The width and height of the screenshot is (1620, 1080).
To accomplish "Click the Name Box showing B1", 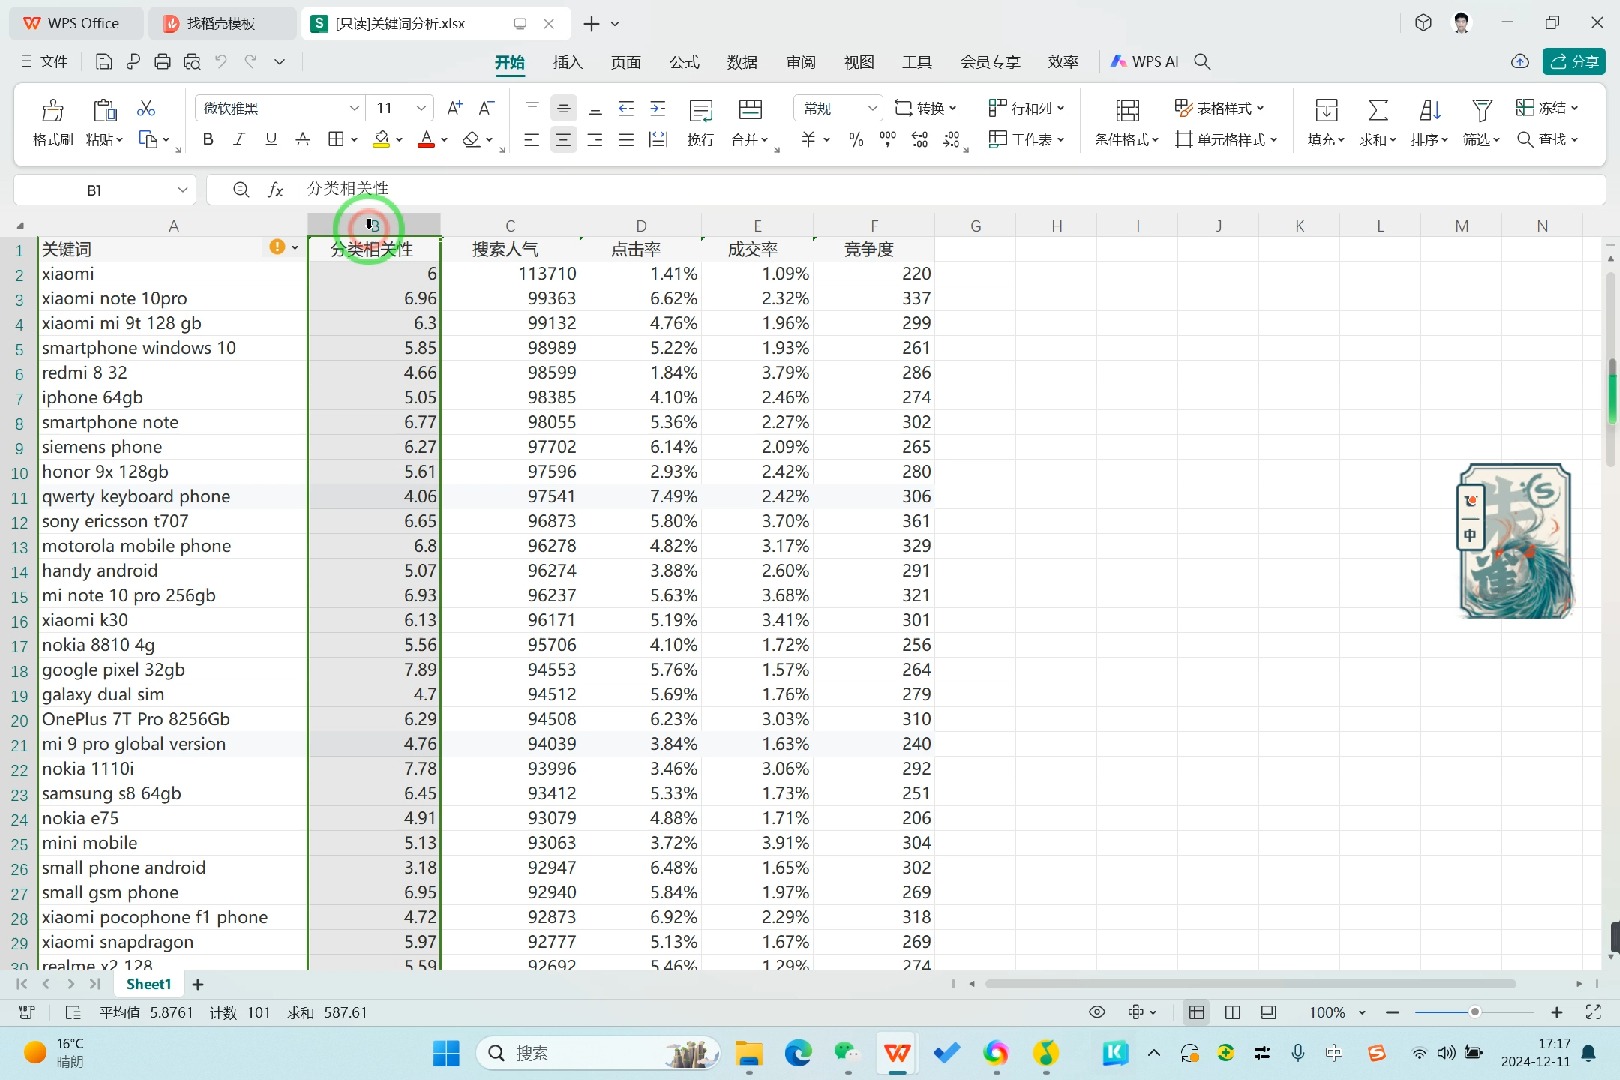I will [94, 190].
